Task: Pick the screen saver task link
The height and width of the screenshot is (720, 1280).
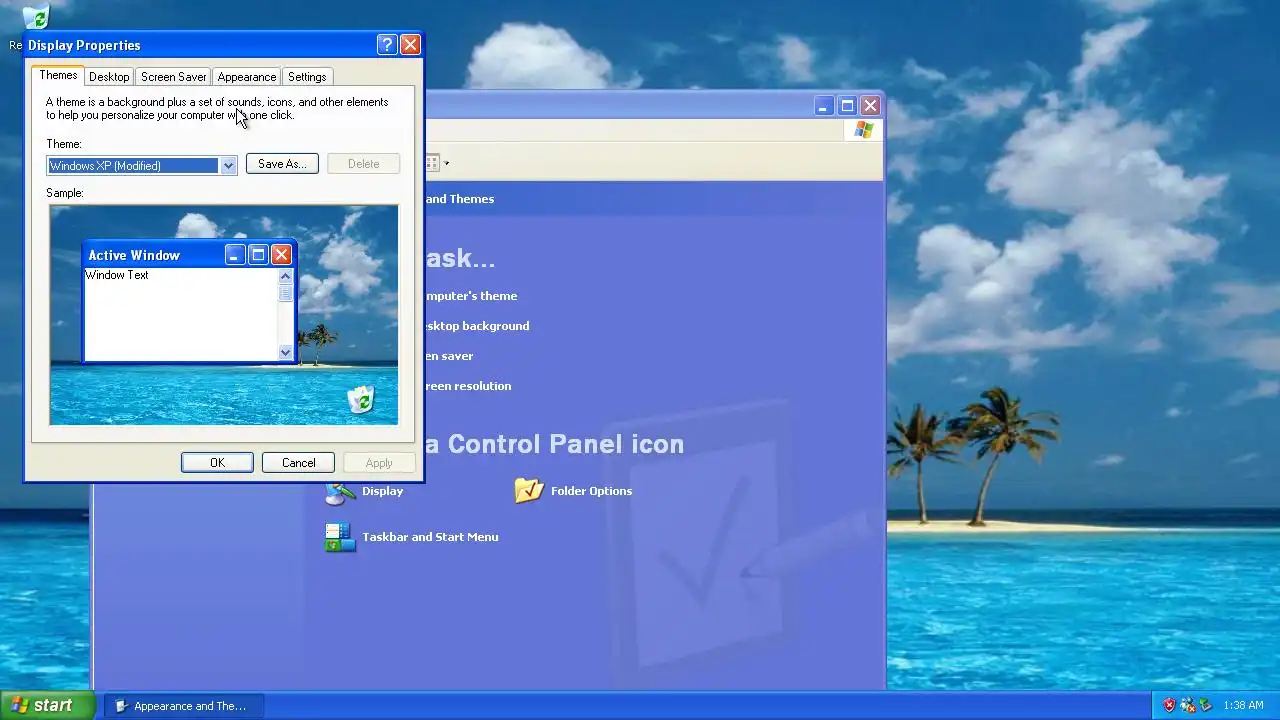Action: coord(449,356)
